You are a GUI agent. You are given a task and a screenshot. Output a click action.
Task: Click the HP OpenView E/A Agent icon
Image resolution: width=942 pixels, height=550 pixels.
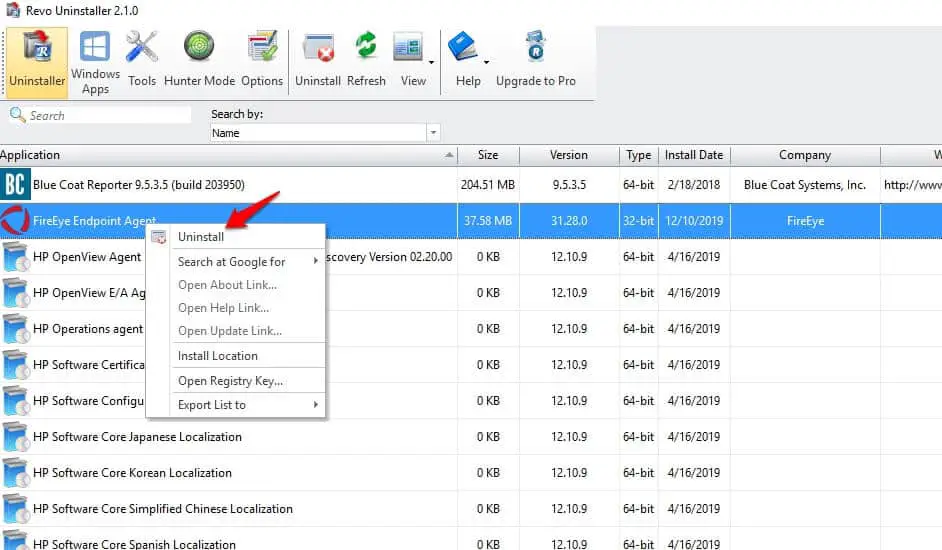(16, 293)
